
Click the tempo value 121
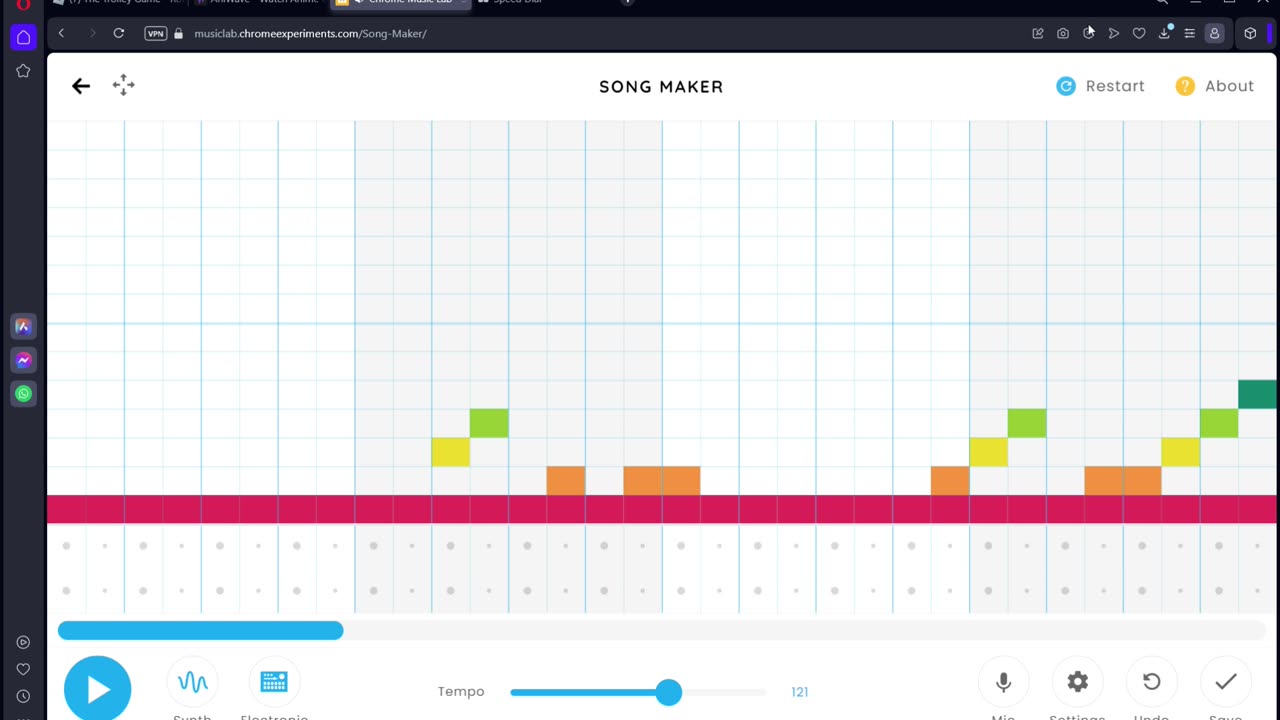click(800, 692)
